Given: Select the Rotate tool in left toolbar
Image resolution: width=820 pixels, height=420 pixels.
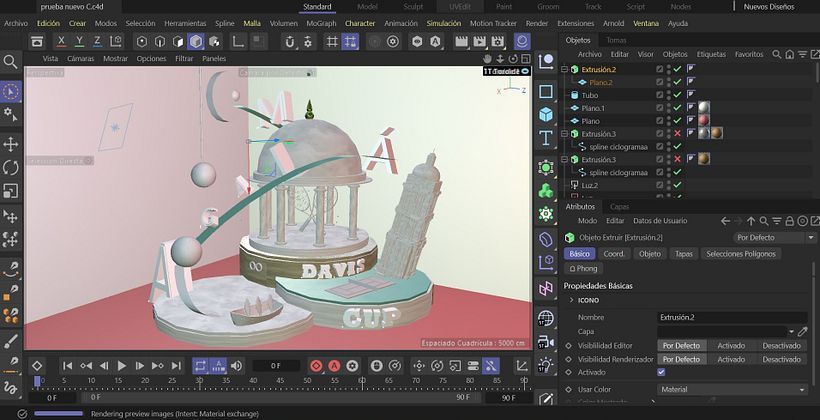Looking at the screenshot, I should (10, 168).
